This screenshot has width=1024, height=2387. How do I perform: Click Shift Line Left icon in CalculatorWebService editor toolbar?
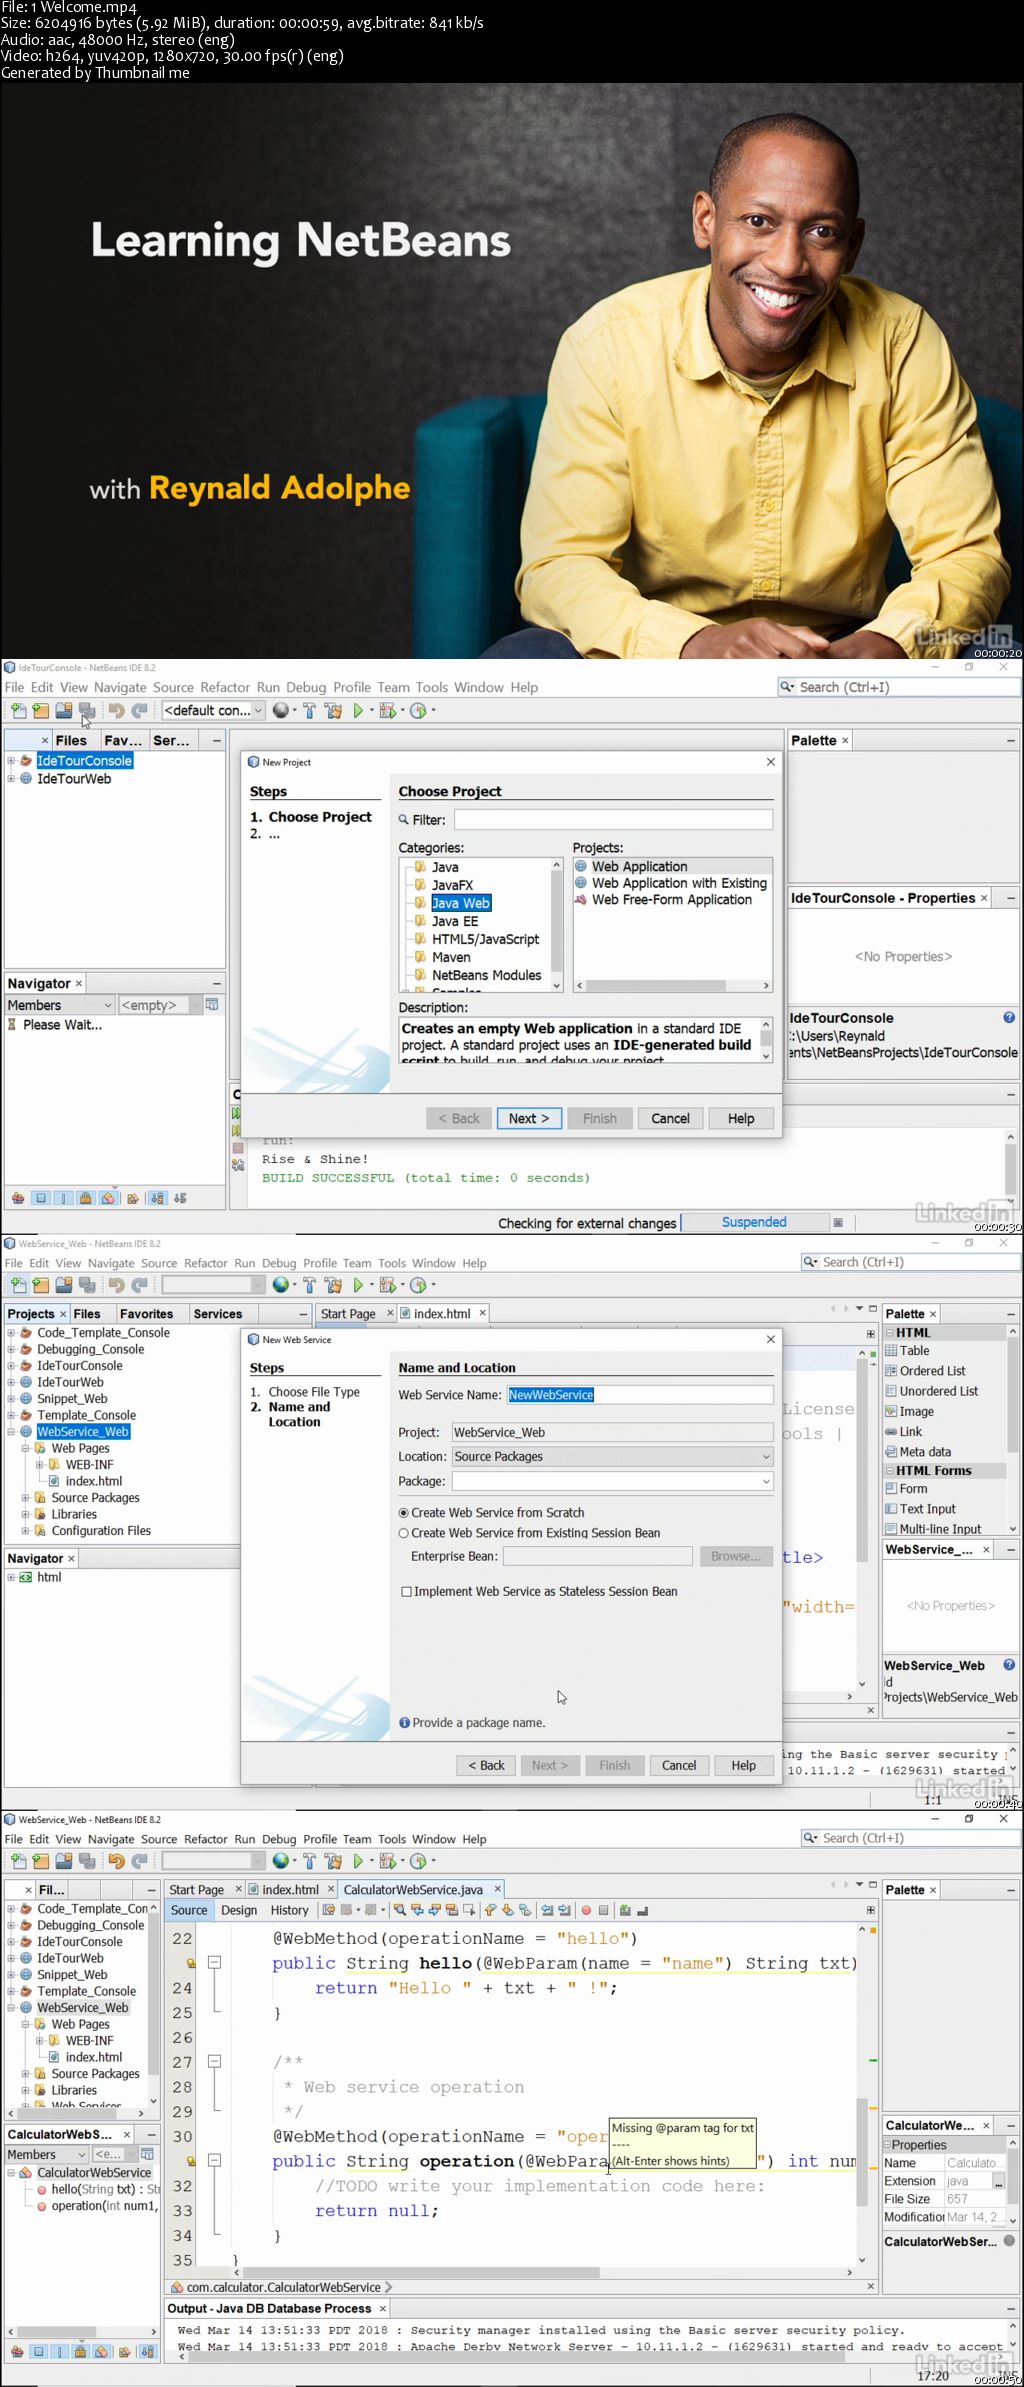547,1909
